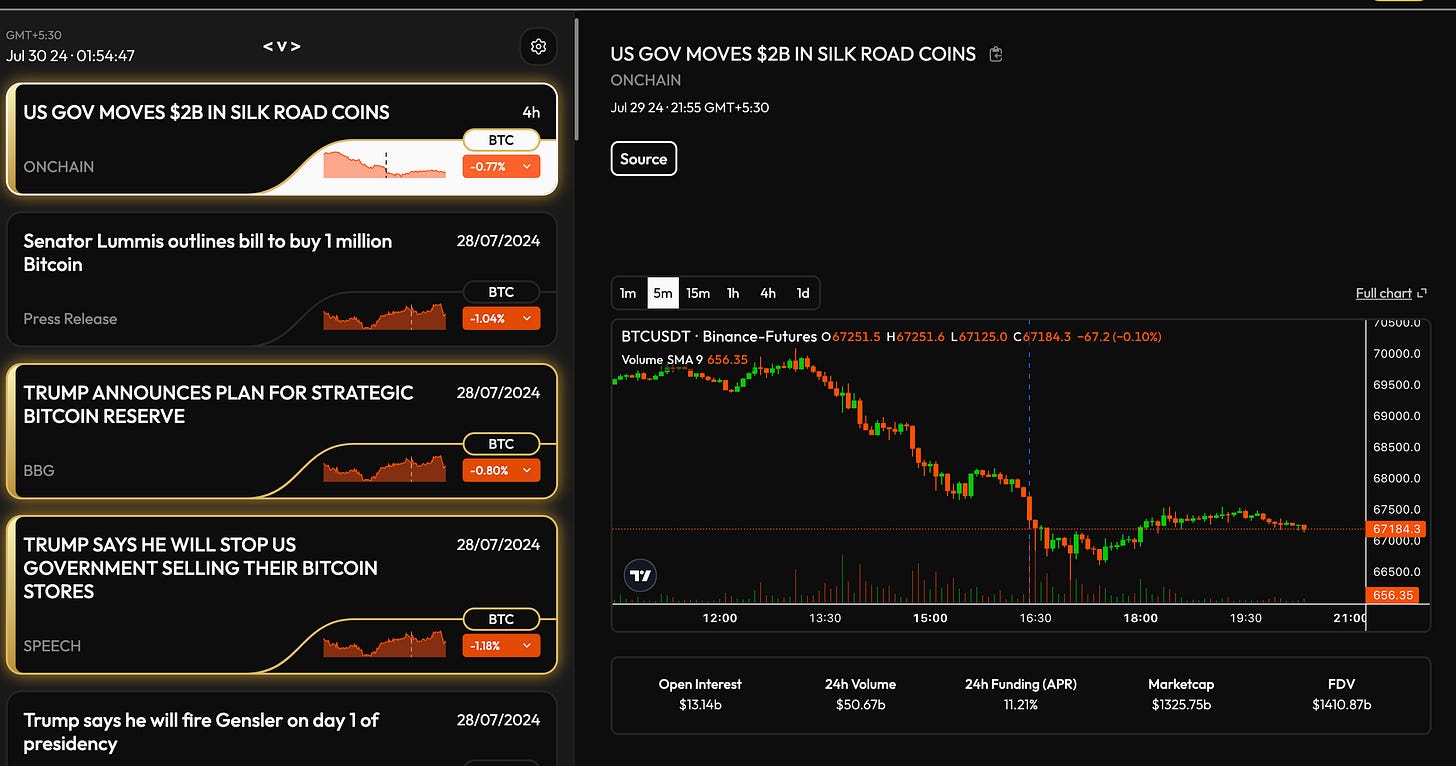Open the down chevron beside the navigation arrows

pos(282,45)
